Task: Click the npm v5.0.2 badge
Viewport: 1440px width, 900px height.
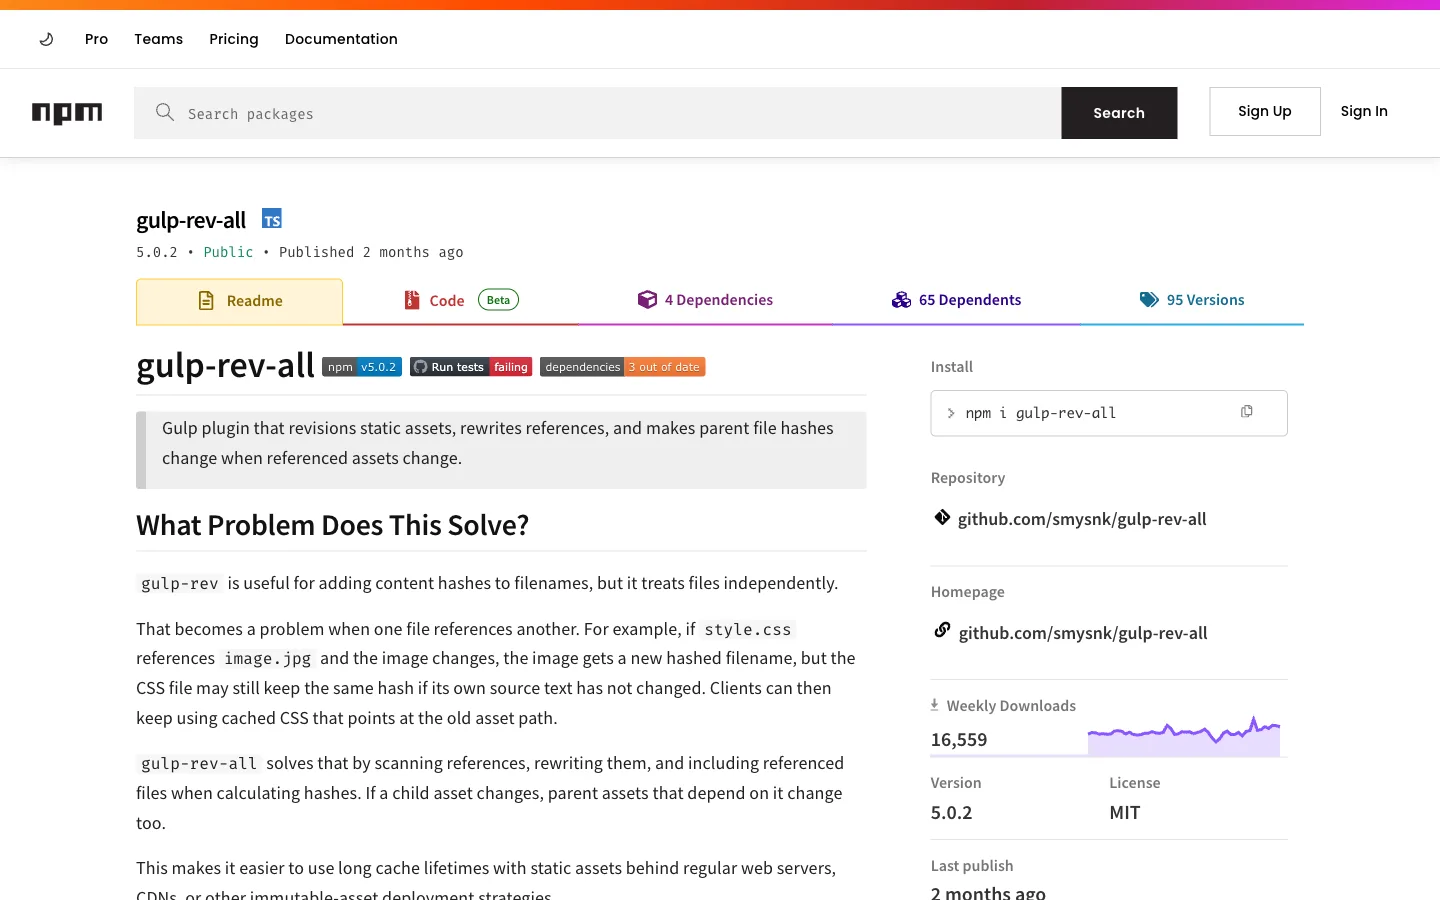Action: (362, 367)
